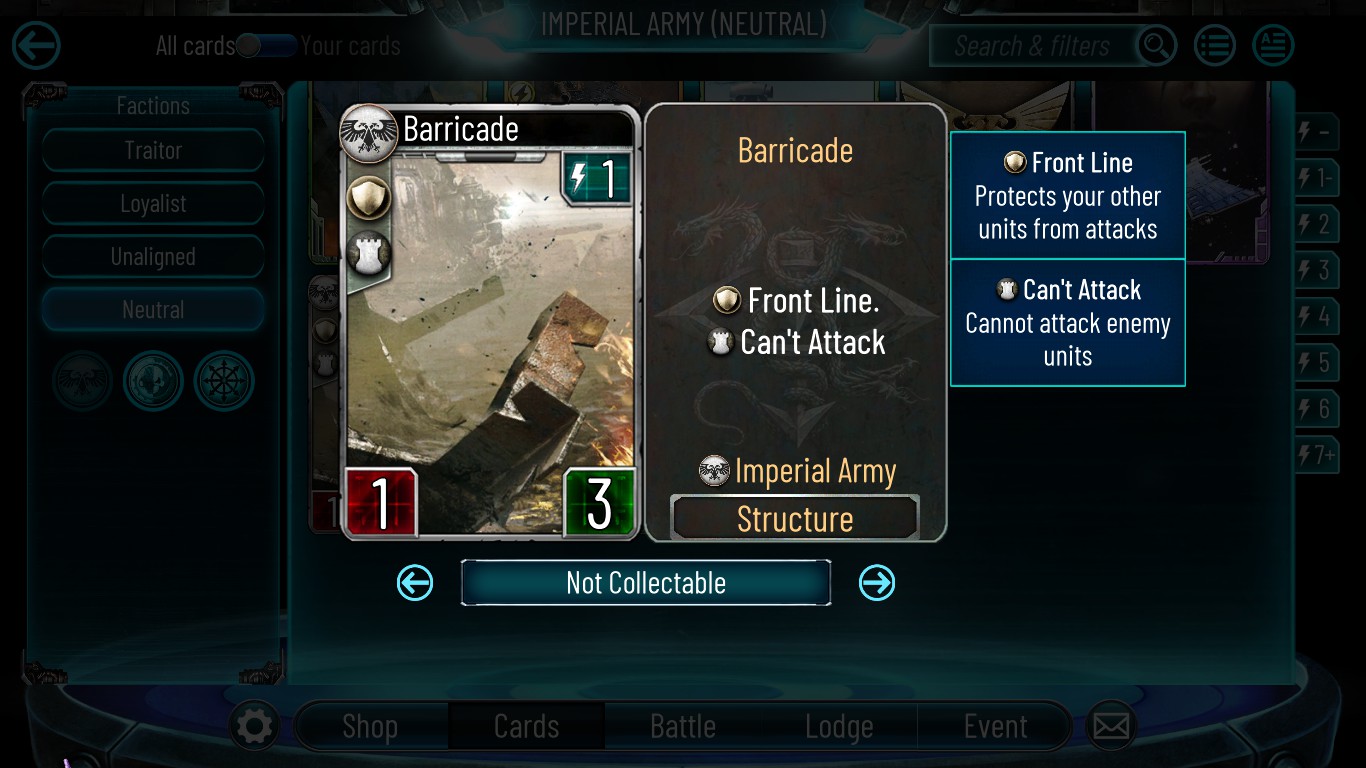Go back using the top-left arrow
The height and width of the screenshot is (768, 1366).
coord(36,46)
